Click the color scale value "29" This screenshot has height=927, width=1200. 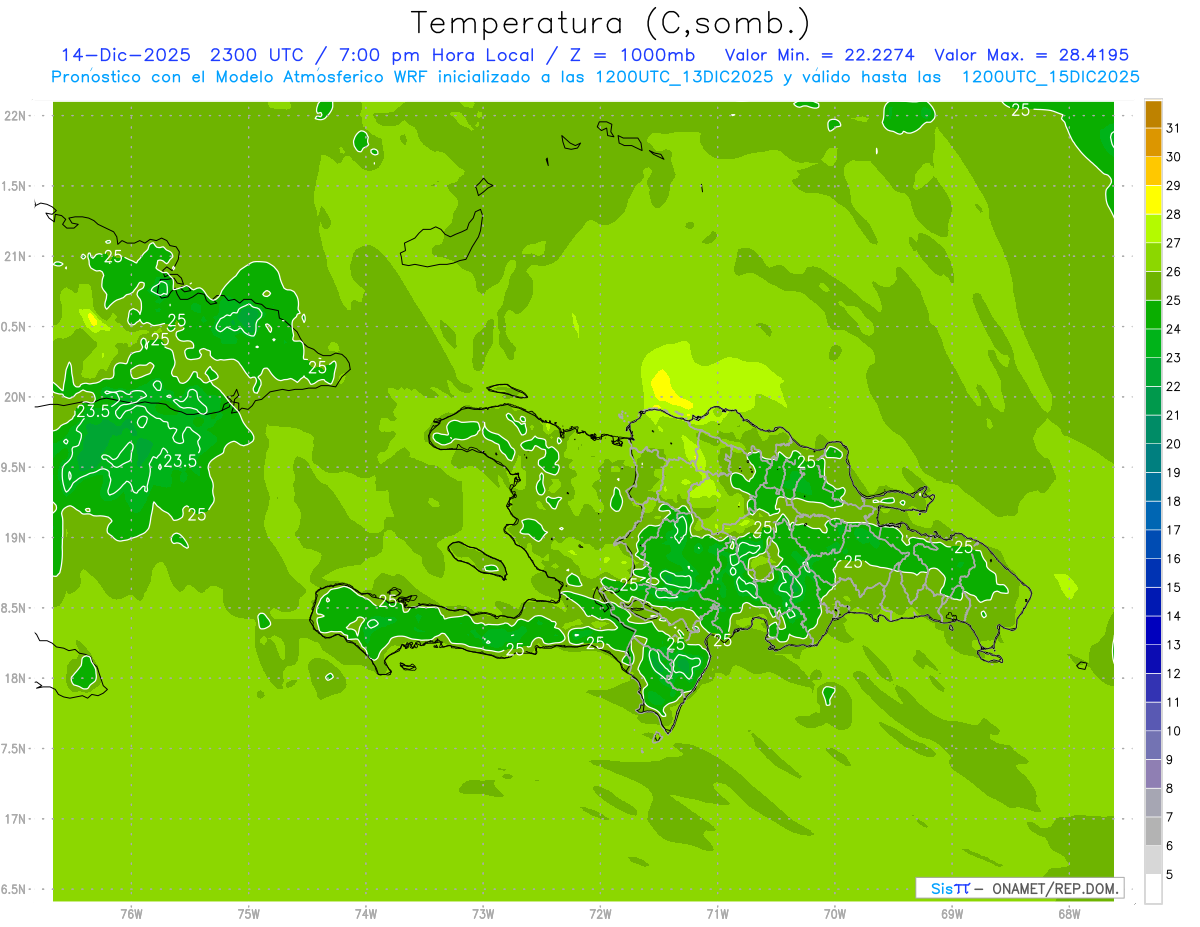coord(1174,185)
